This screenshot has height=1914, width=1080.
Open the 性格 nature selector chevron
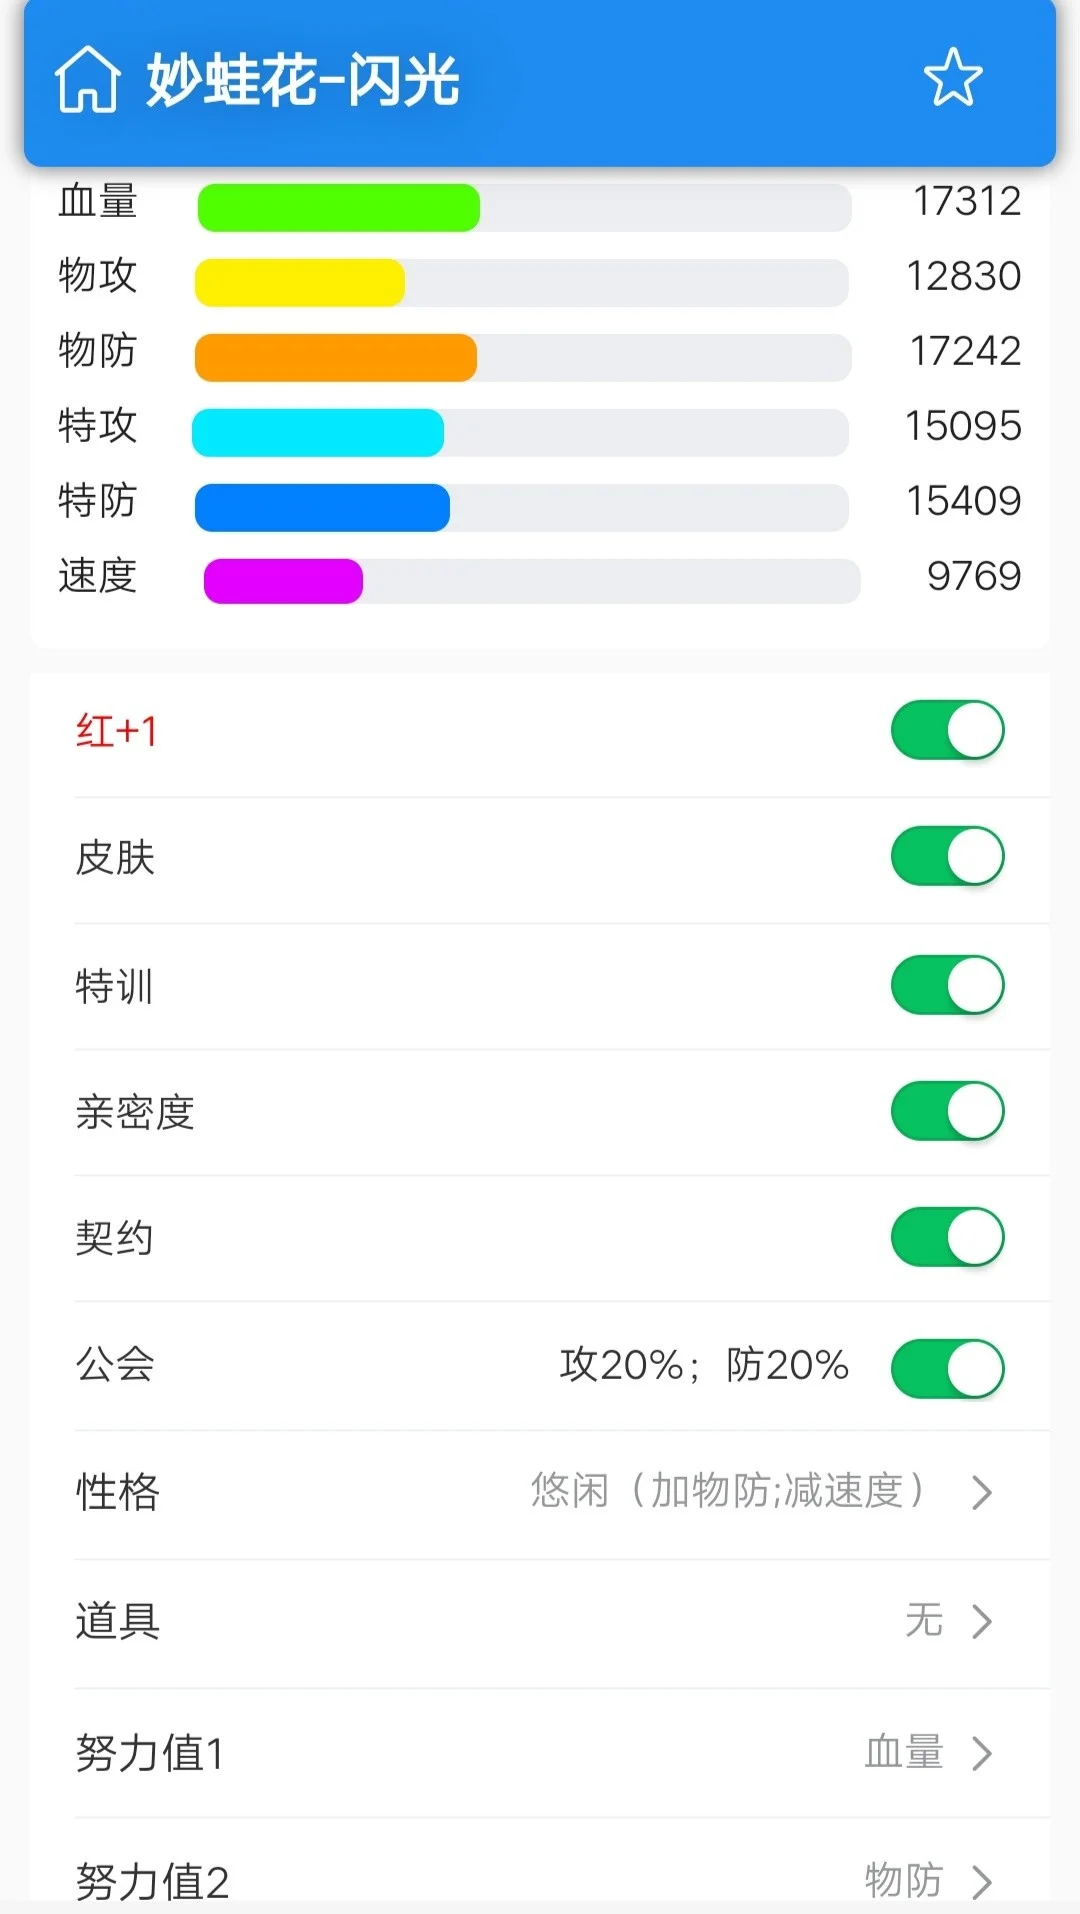pos(982,1492)
